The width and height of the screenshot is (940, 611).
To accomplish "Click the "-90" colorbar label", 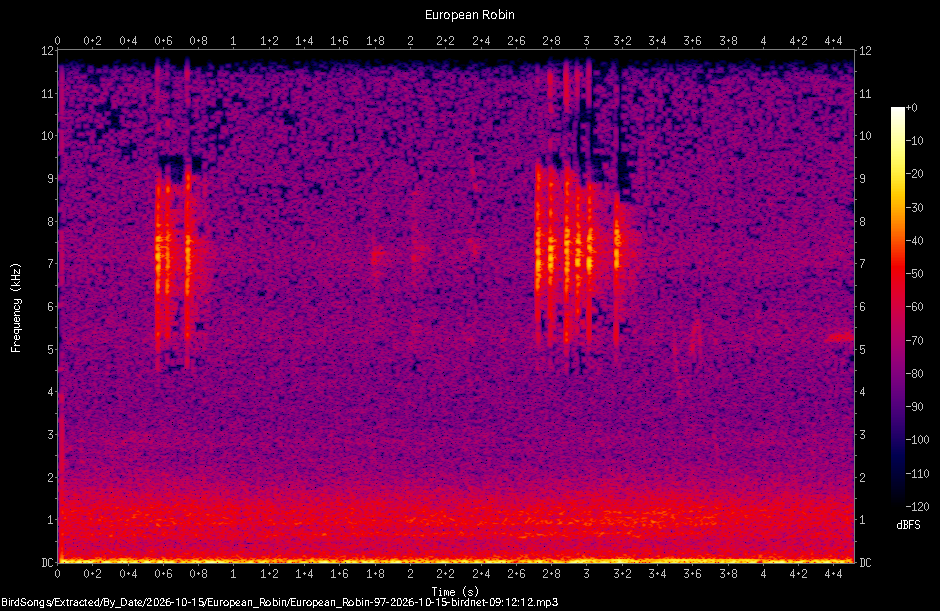I will tap(914, 407).
